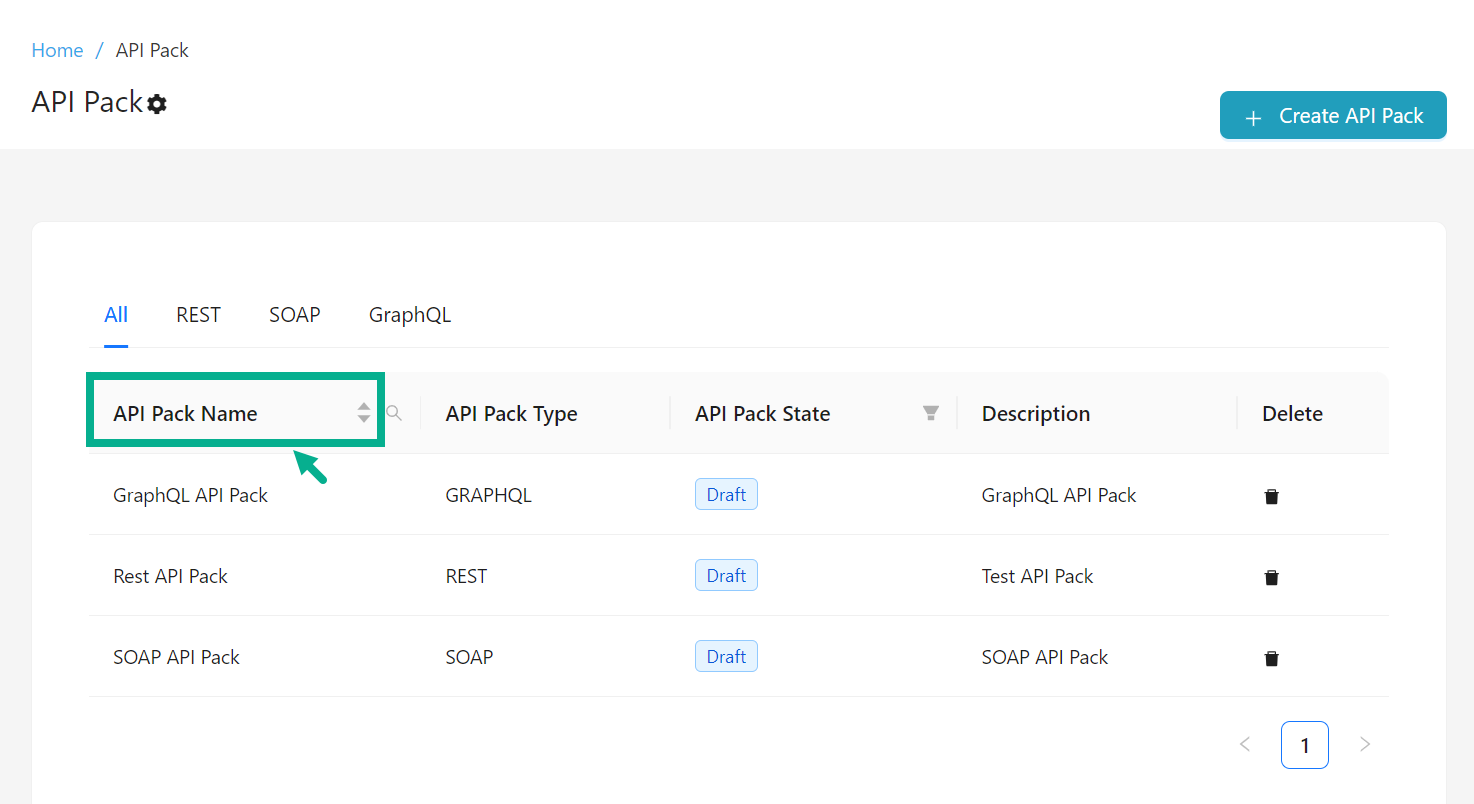Select page 1 in pagination
Screen dimensions: 1474x804
click(1305, 745)
